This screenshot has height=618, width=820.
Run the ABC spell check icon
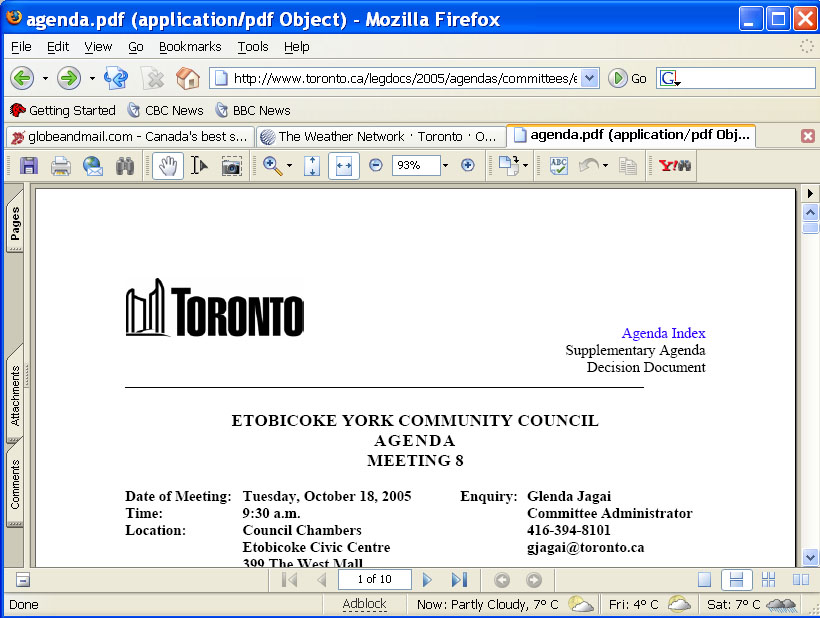[559, 166]
